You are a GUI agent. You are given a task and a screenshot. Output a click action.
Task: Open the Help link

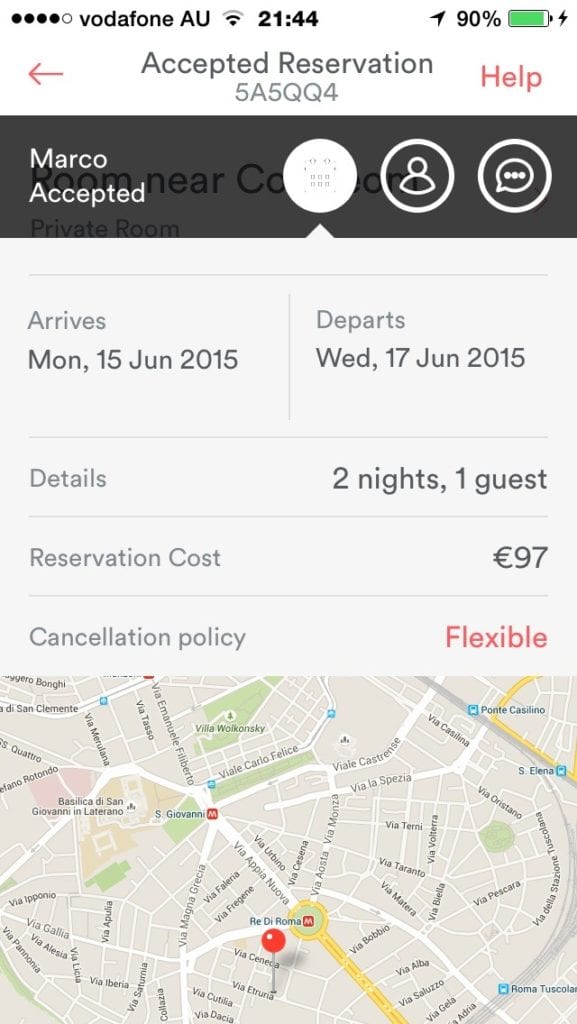pyautogui.click(x=511, y=77)
